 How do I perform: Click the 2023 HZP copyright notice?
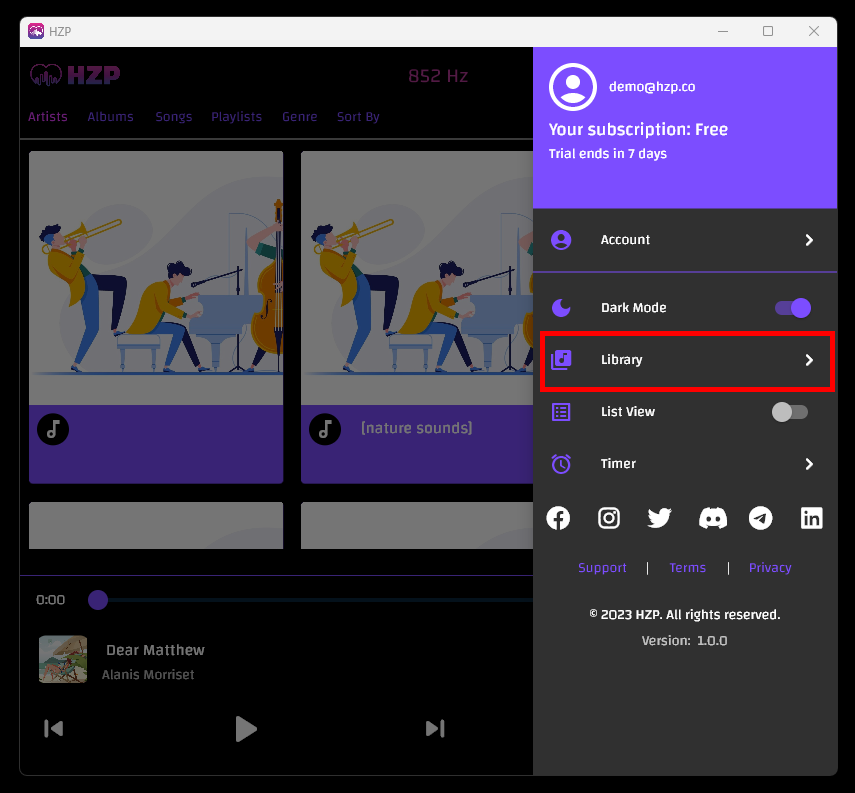[685, 615]
